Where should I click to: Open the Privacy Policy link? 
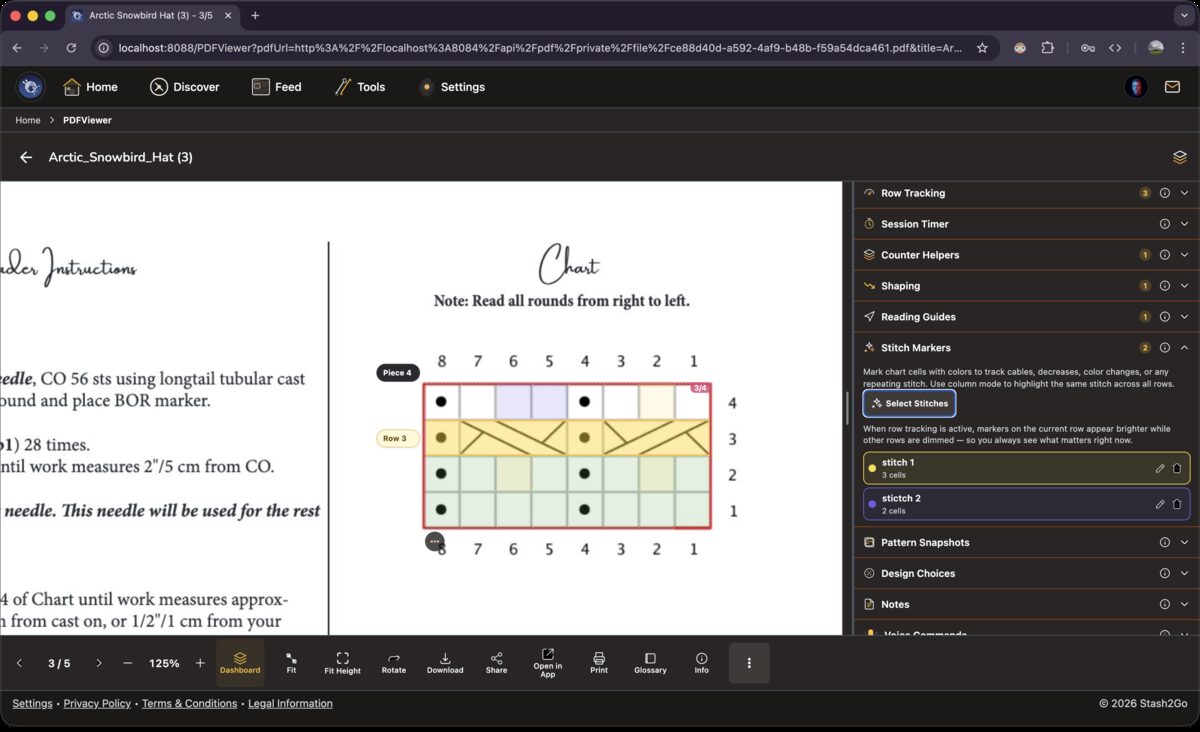(97, 703)
